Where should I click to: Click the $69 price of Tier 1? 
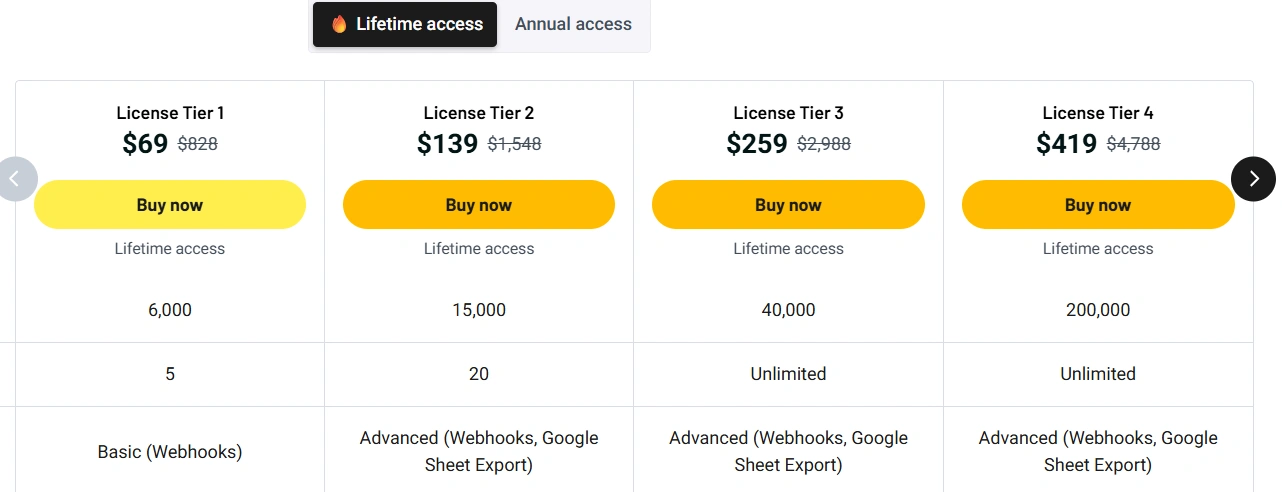(x=145, y=144)
